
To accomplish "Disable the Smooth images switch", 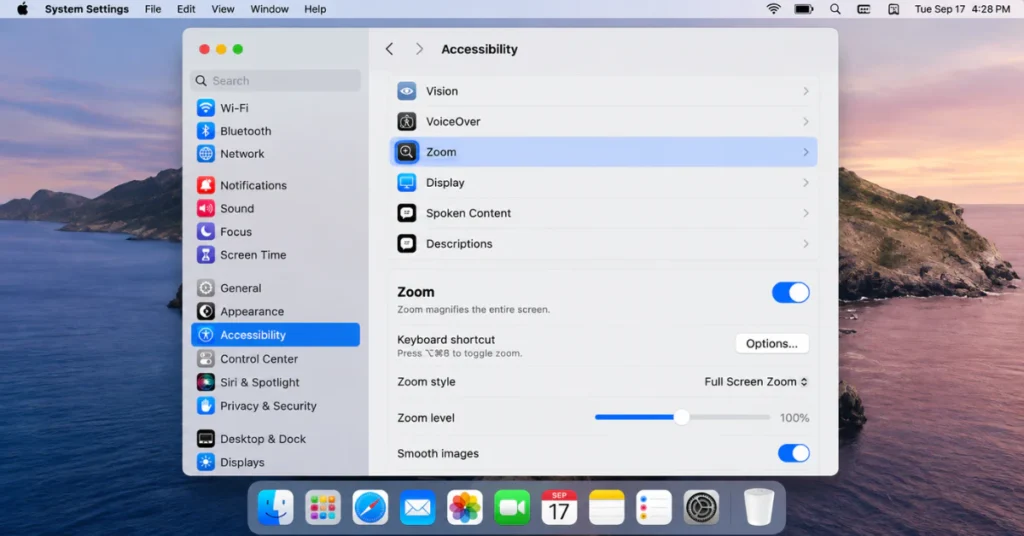I will (x=793, y=453).
